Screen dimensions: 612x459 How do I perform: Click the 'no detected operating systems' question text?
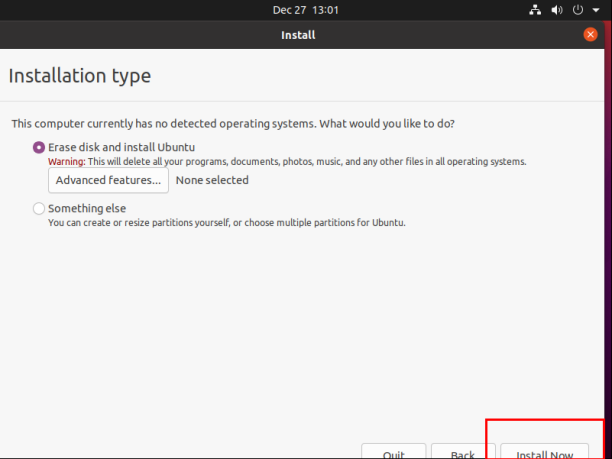pos(233,124)
